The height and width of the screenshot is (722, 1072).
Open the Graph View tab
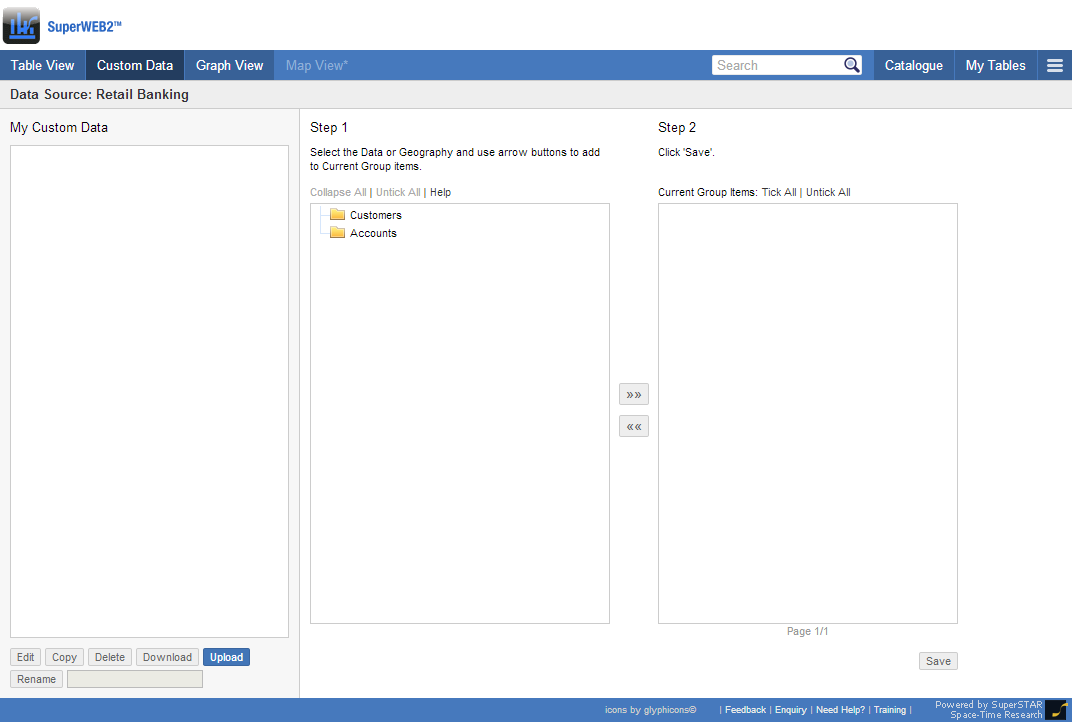229,66
